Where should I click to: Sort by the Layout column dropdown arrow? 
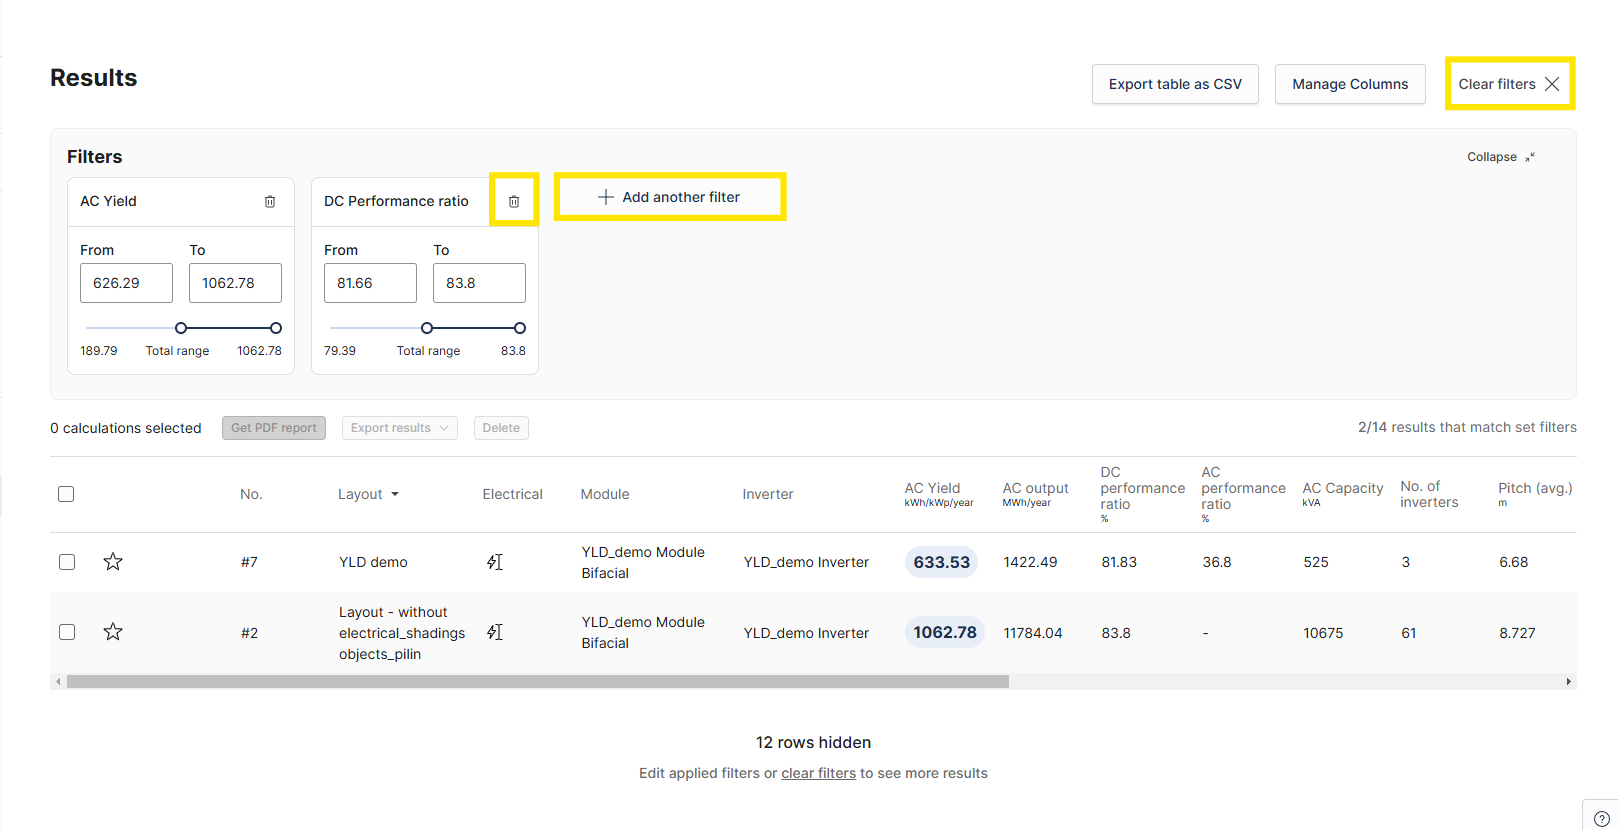click(x=395, y=494)
